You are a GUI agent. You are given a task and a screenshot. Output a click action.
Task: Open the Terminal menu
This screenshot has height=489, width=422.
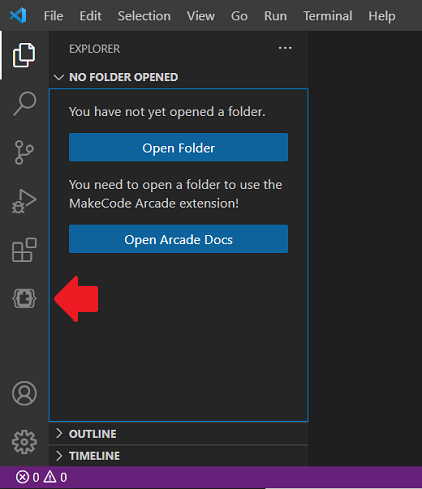pos(328,16)
